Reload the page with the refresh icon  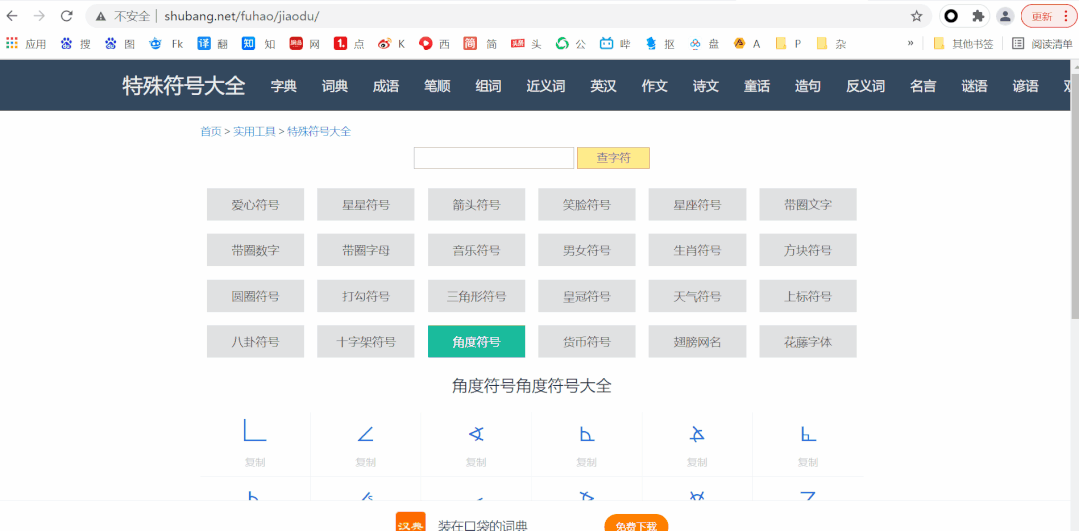[67, 16]
